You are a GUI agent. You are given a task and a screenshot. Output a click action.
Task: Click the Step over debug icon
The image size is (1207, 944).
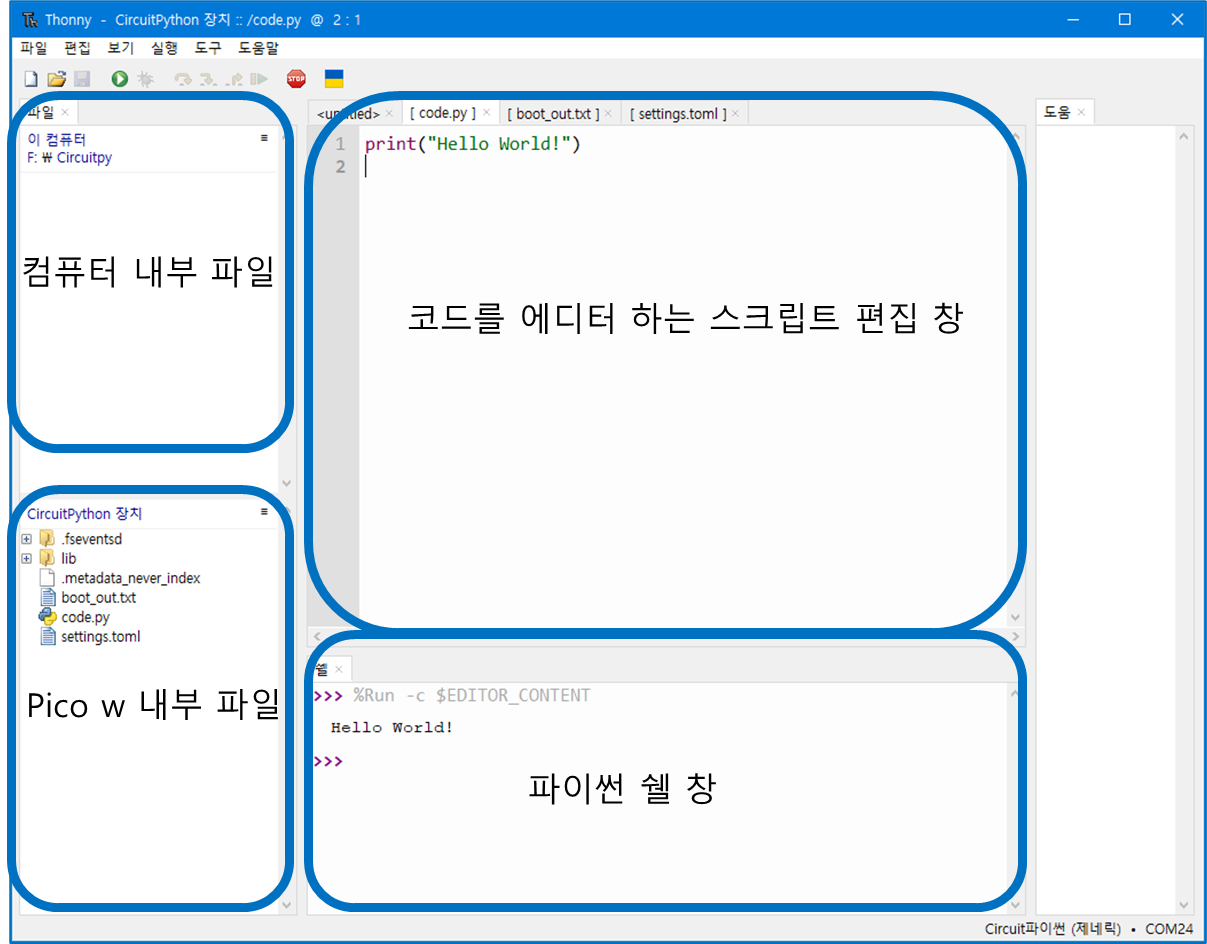click(183, 79)
